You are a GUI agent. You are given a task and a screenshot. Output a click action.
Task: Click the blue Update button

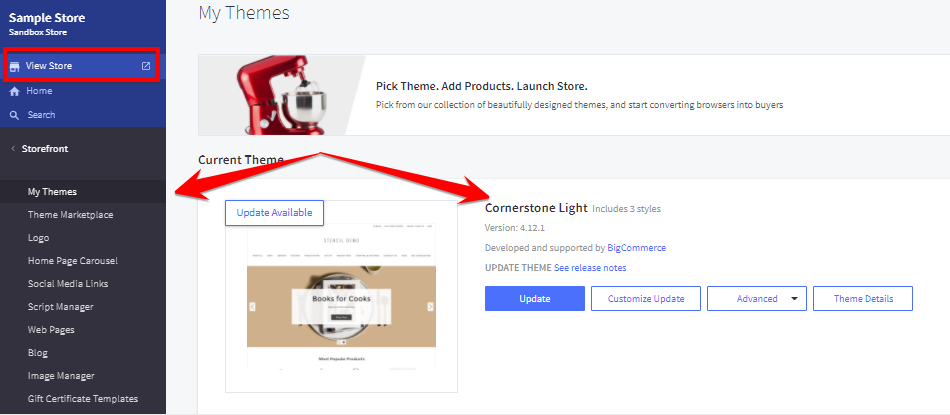coord(534,299)
